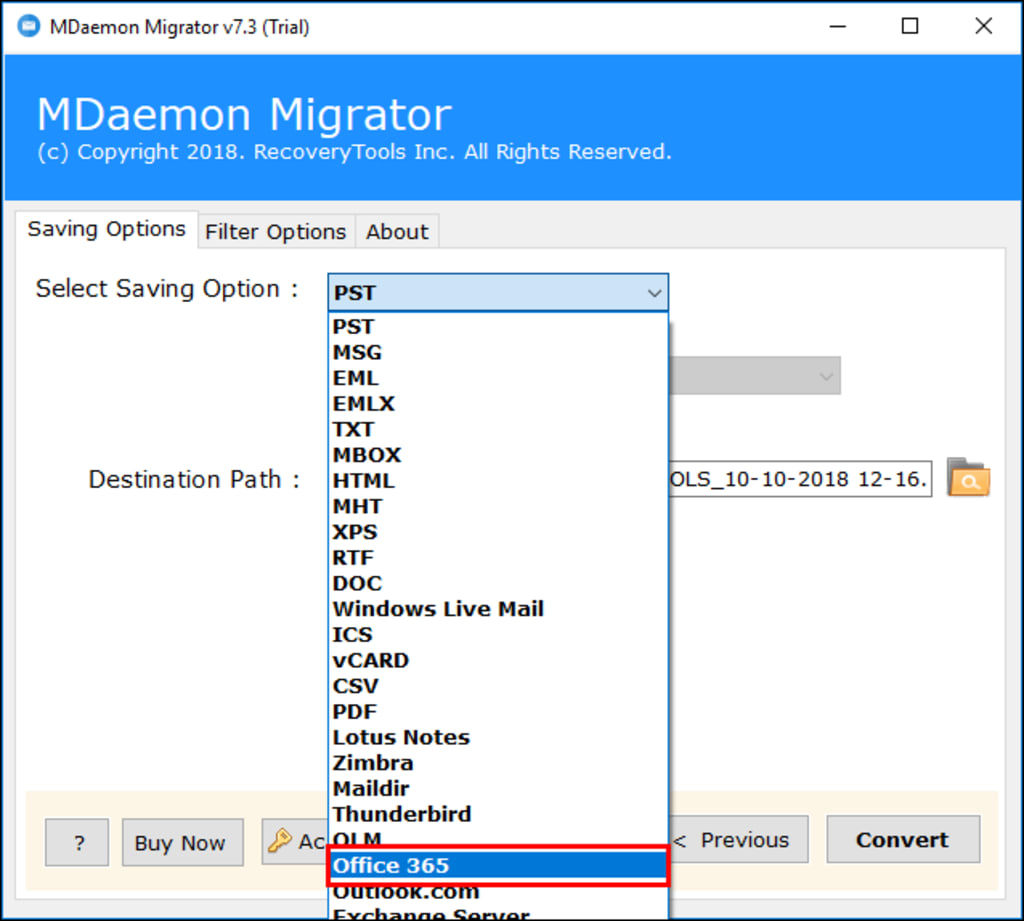Pick MBOX as the saving option

coord(498,455)
